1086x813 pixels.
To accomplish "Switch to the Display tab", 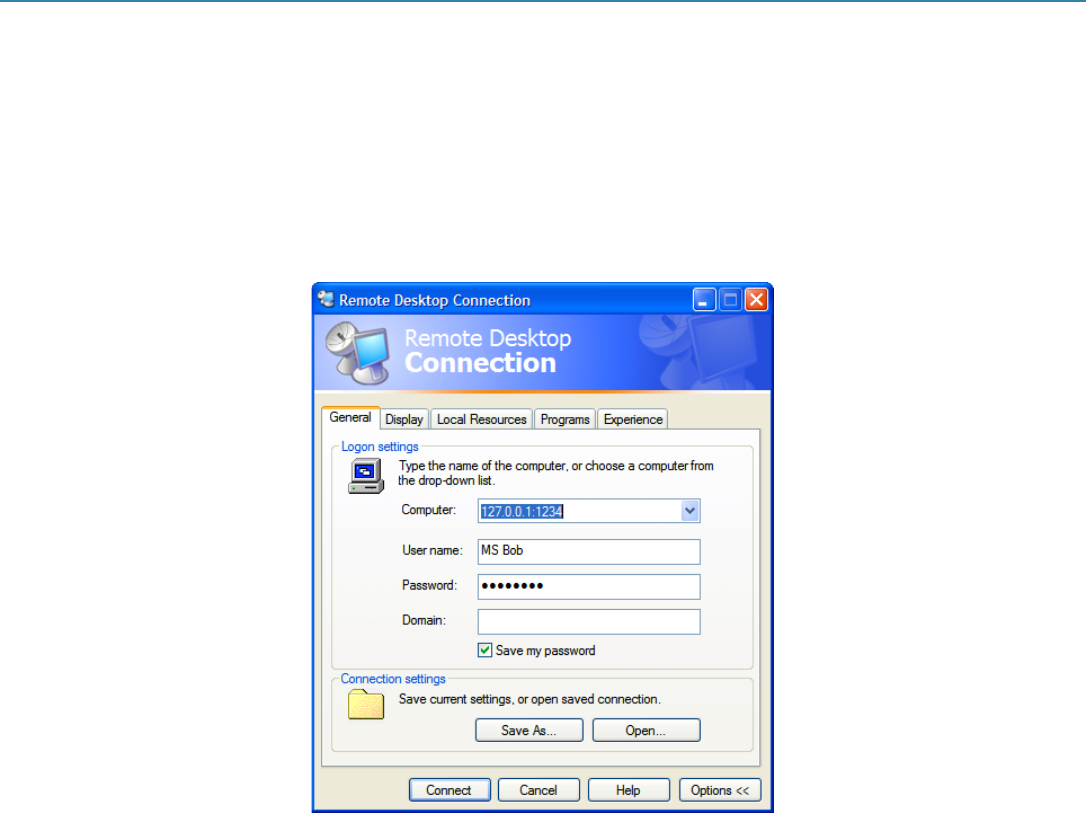I will (x=404, y=419).
